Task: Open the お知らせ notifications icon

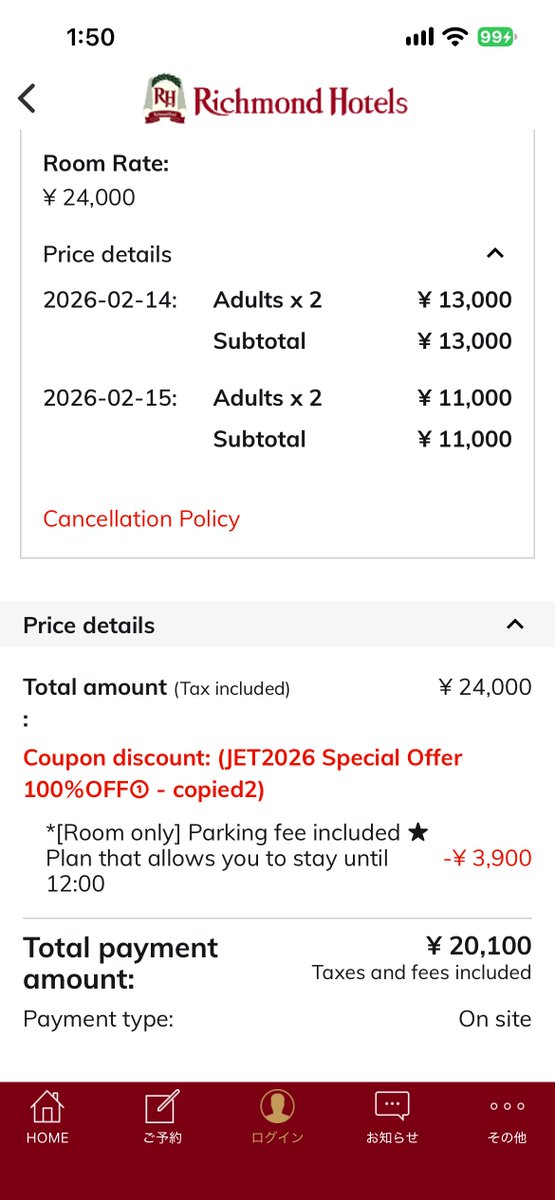Action: pyautogui.click(x=392, y=1106)
